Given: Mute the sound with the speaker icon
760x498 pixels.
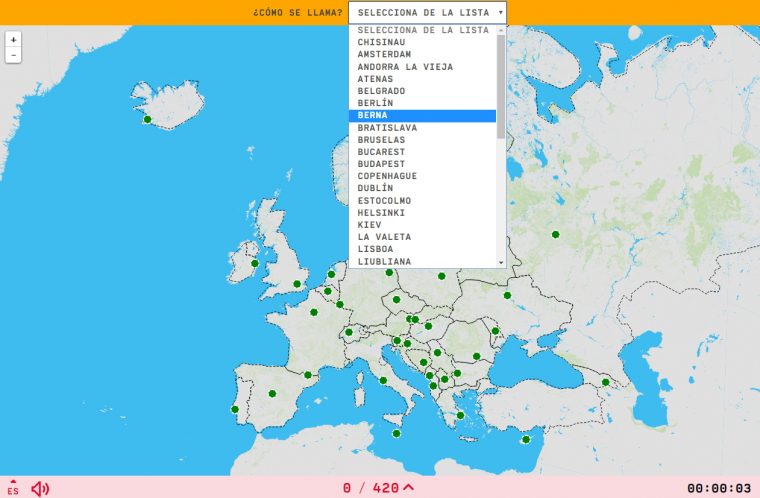Looking at the screenshot, I should 40,488.
